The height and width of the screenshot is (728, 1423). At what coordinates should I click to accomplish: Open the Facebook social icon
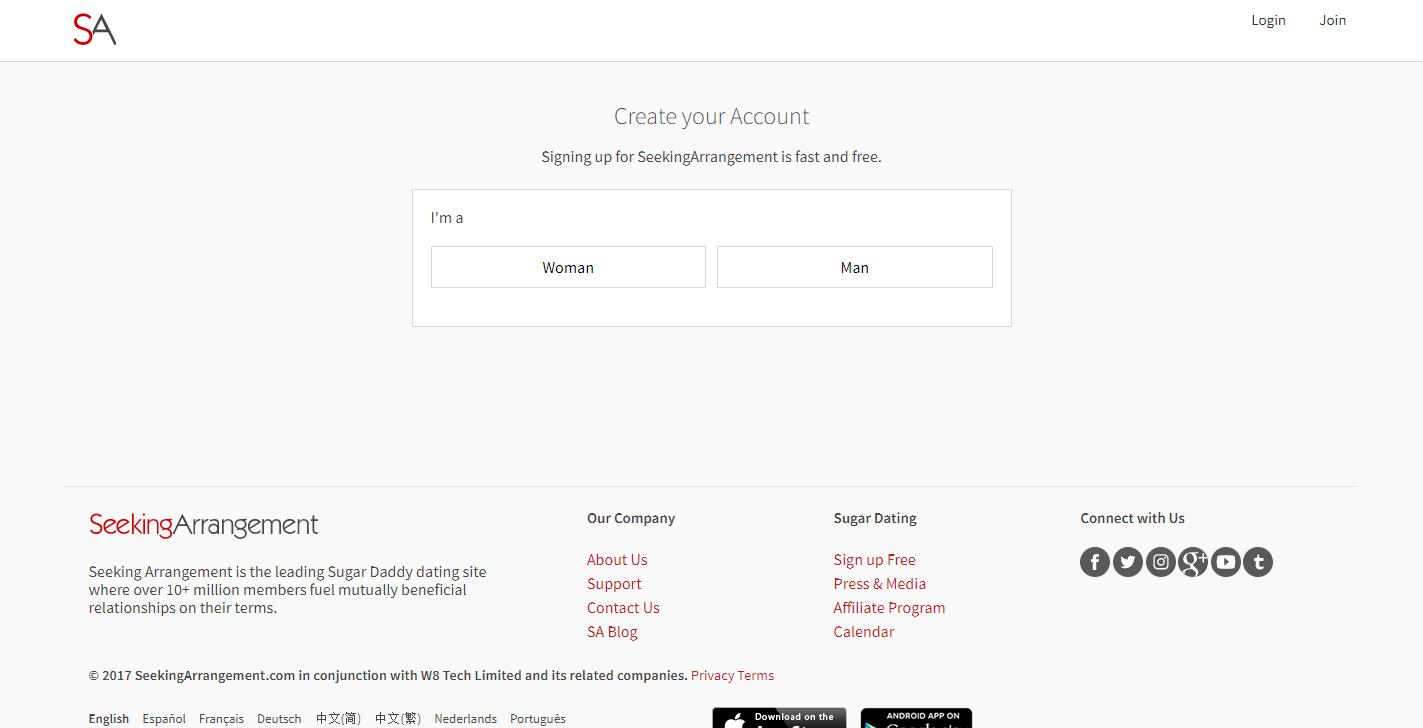[x=1095, y=562]
